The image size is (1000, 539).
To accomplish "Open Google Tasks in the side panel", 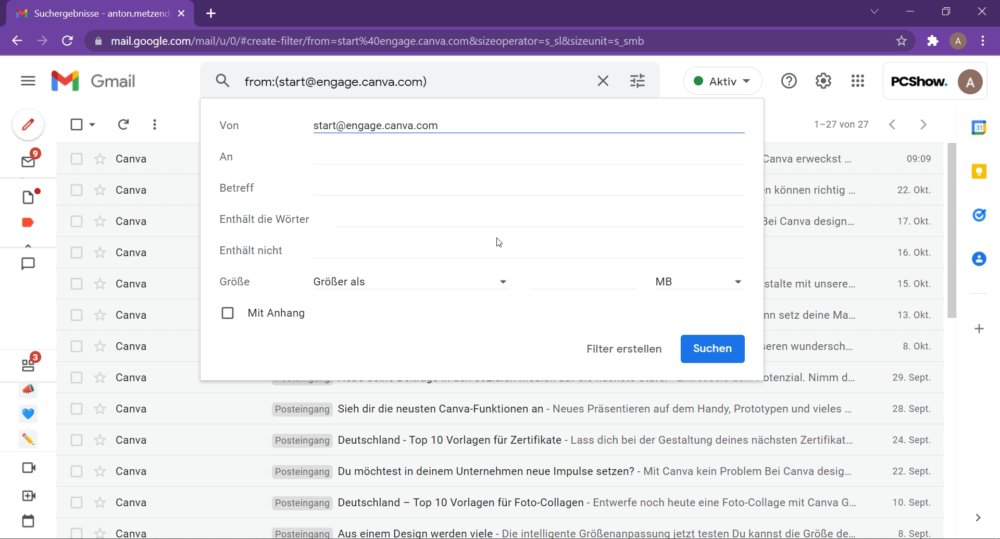I will [x=979, y=215].
